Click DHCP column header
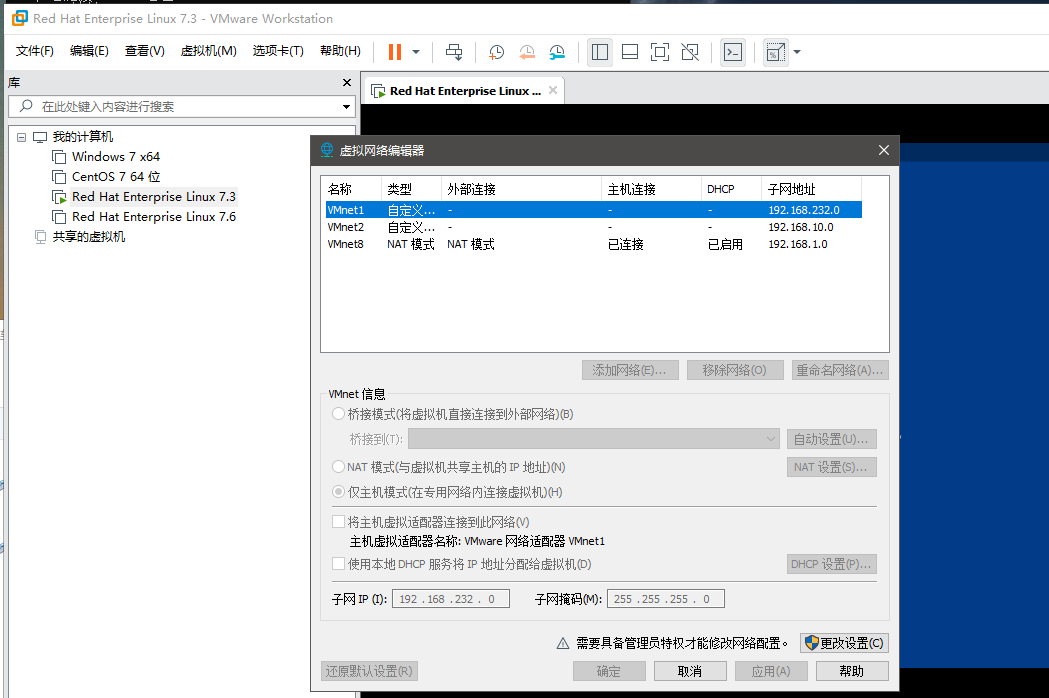The height and width of the screenshot is (698, 1049). click(x=731, y=189)
